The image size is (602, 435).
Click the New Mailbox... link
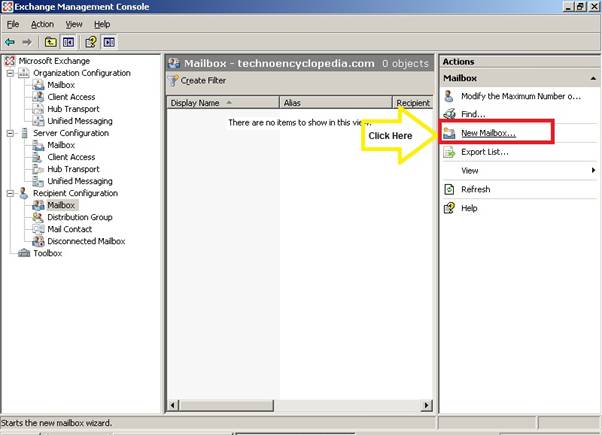488,133
